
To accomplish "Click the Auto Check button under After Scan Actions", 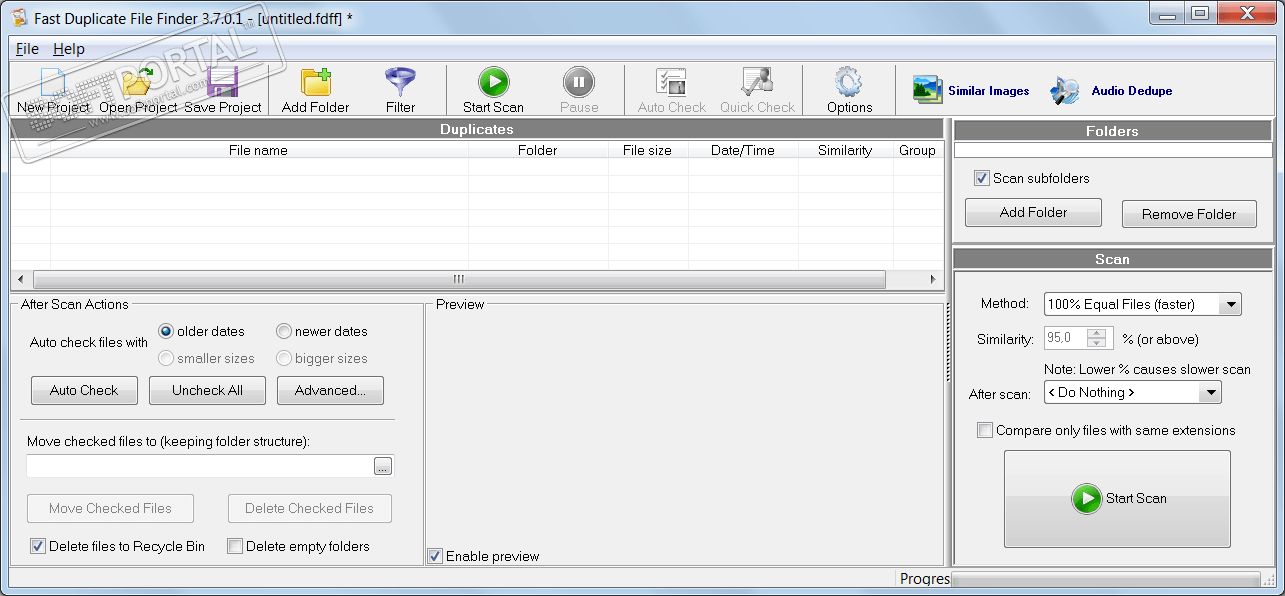I will click(x=84, y=390).
